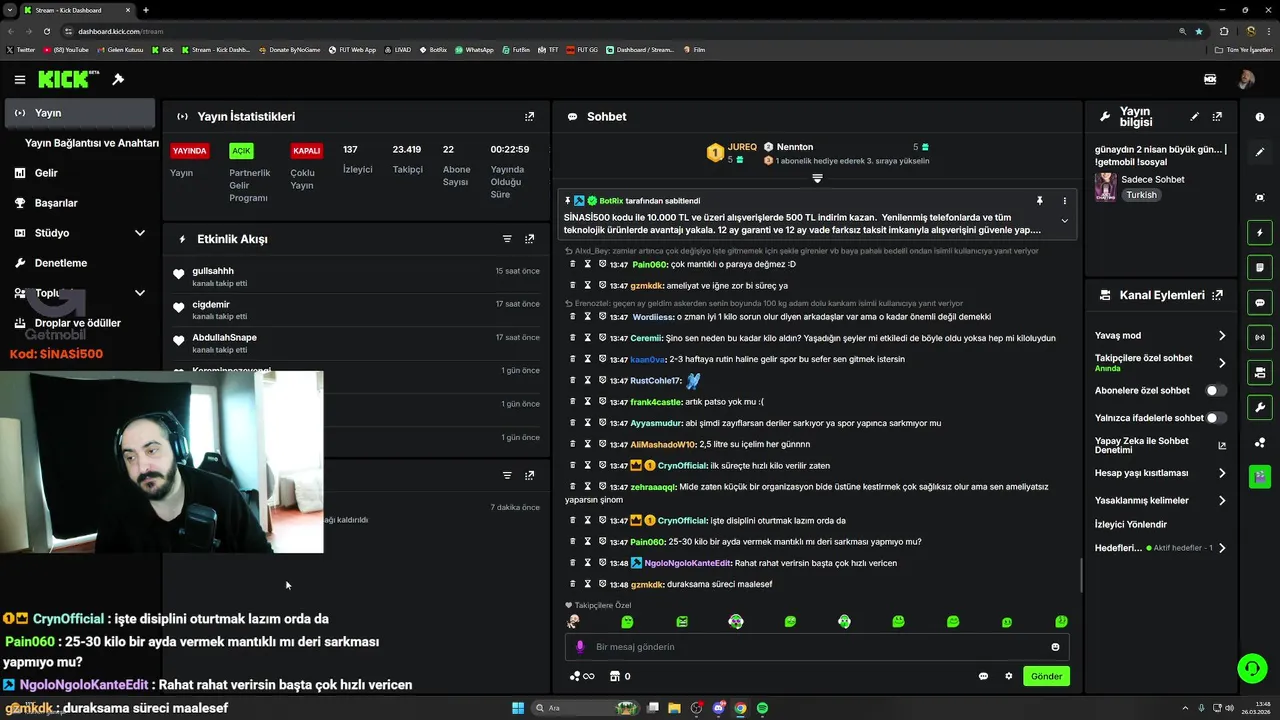This screenshot has height=720, width=1280.
Task: Bookmark this page with the star icon
Action: point(1199,31)
